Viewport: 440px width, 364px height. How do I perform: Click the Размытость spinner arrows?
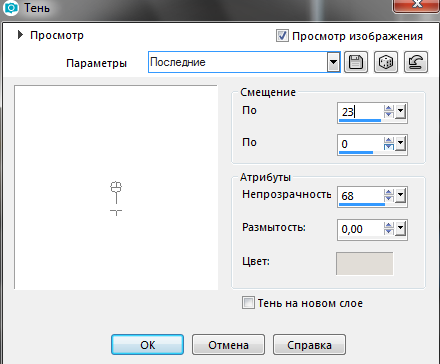pos(389,229)
